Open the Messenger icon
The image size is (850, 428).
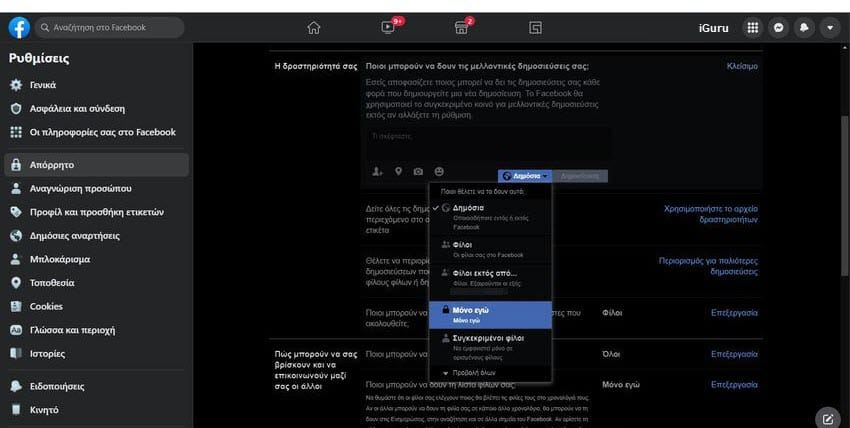tap(778, 28)
